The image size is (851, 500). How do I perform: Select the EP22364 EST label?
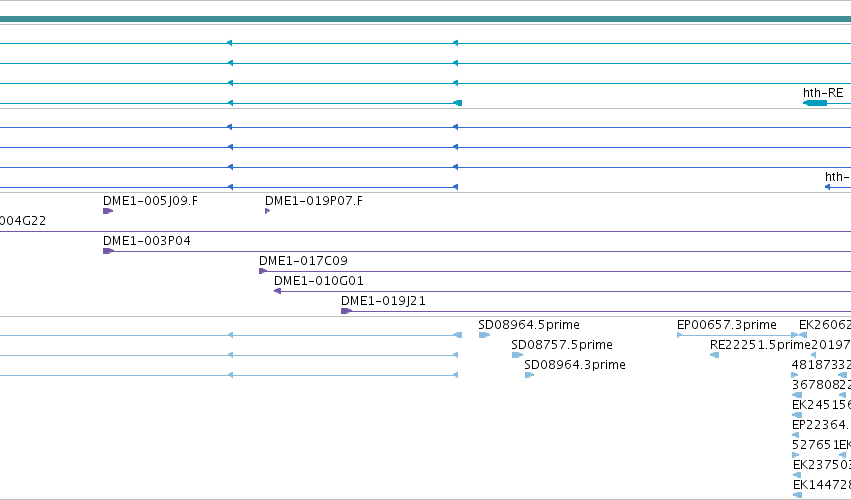pos(821,425)
